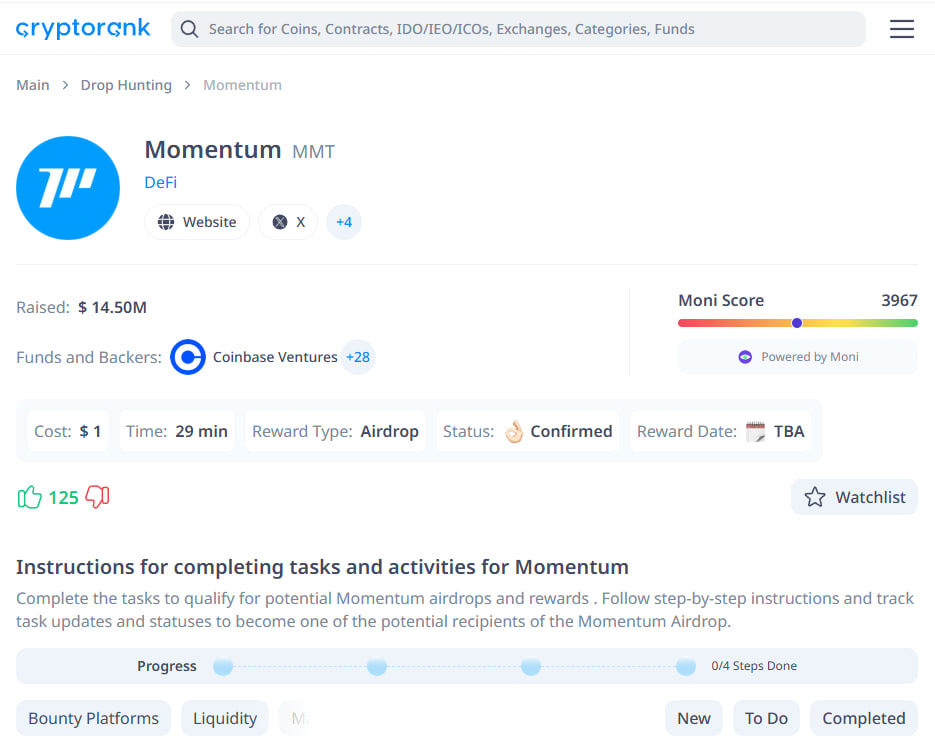Focus the search input field

(x=518, y=29)
